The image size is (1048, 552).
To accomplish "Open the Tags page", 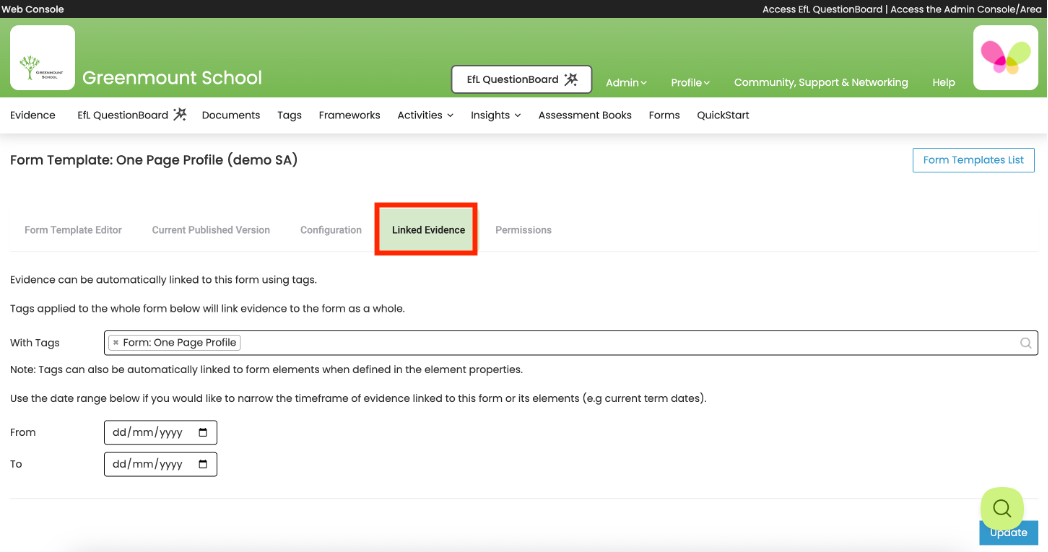I will tap(289, 115).
